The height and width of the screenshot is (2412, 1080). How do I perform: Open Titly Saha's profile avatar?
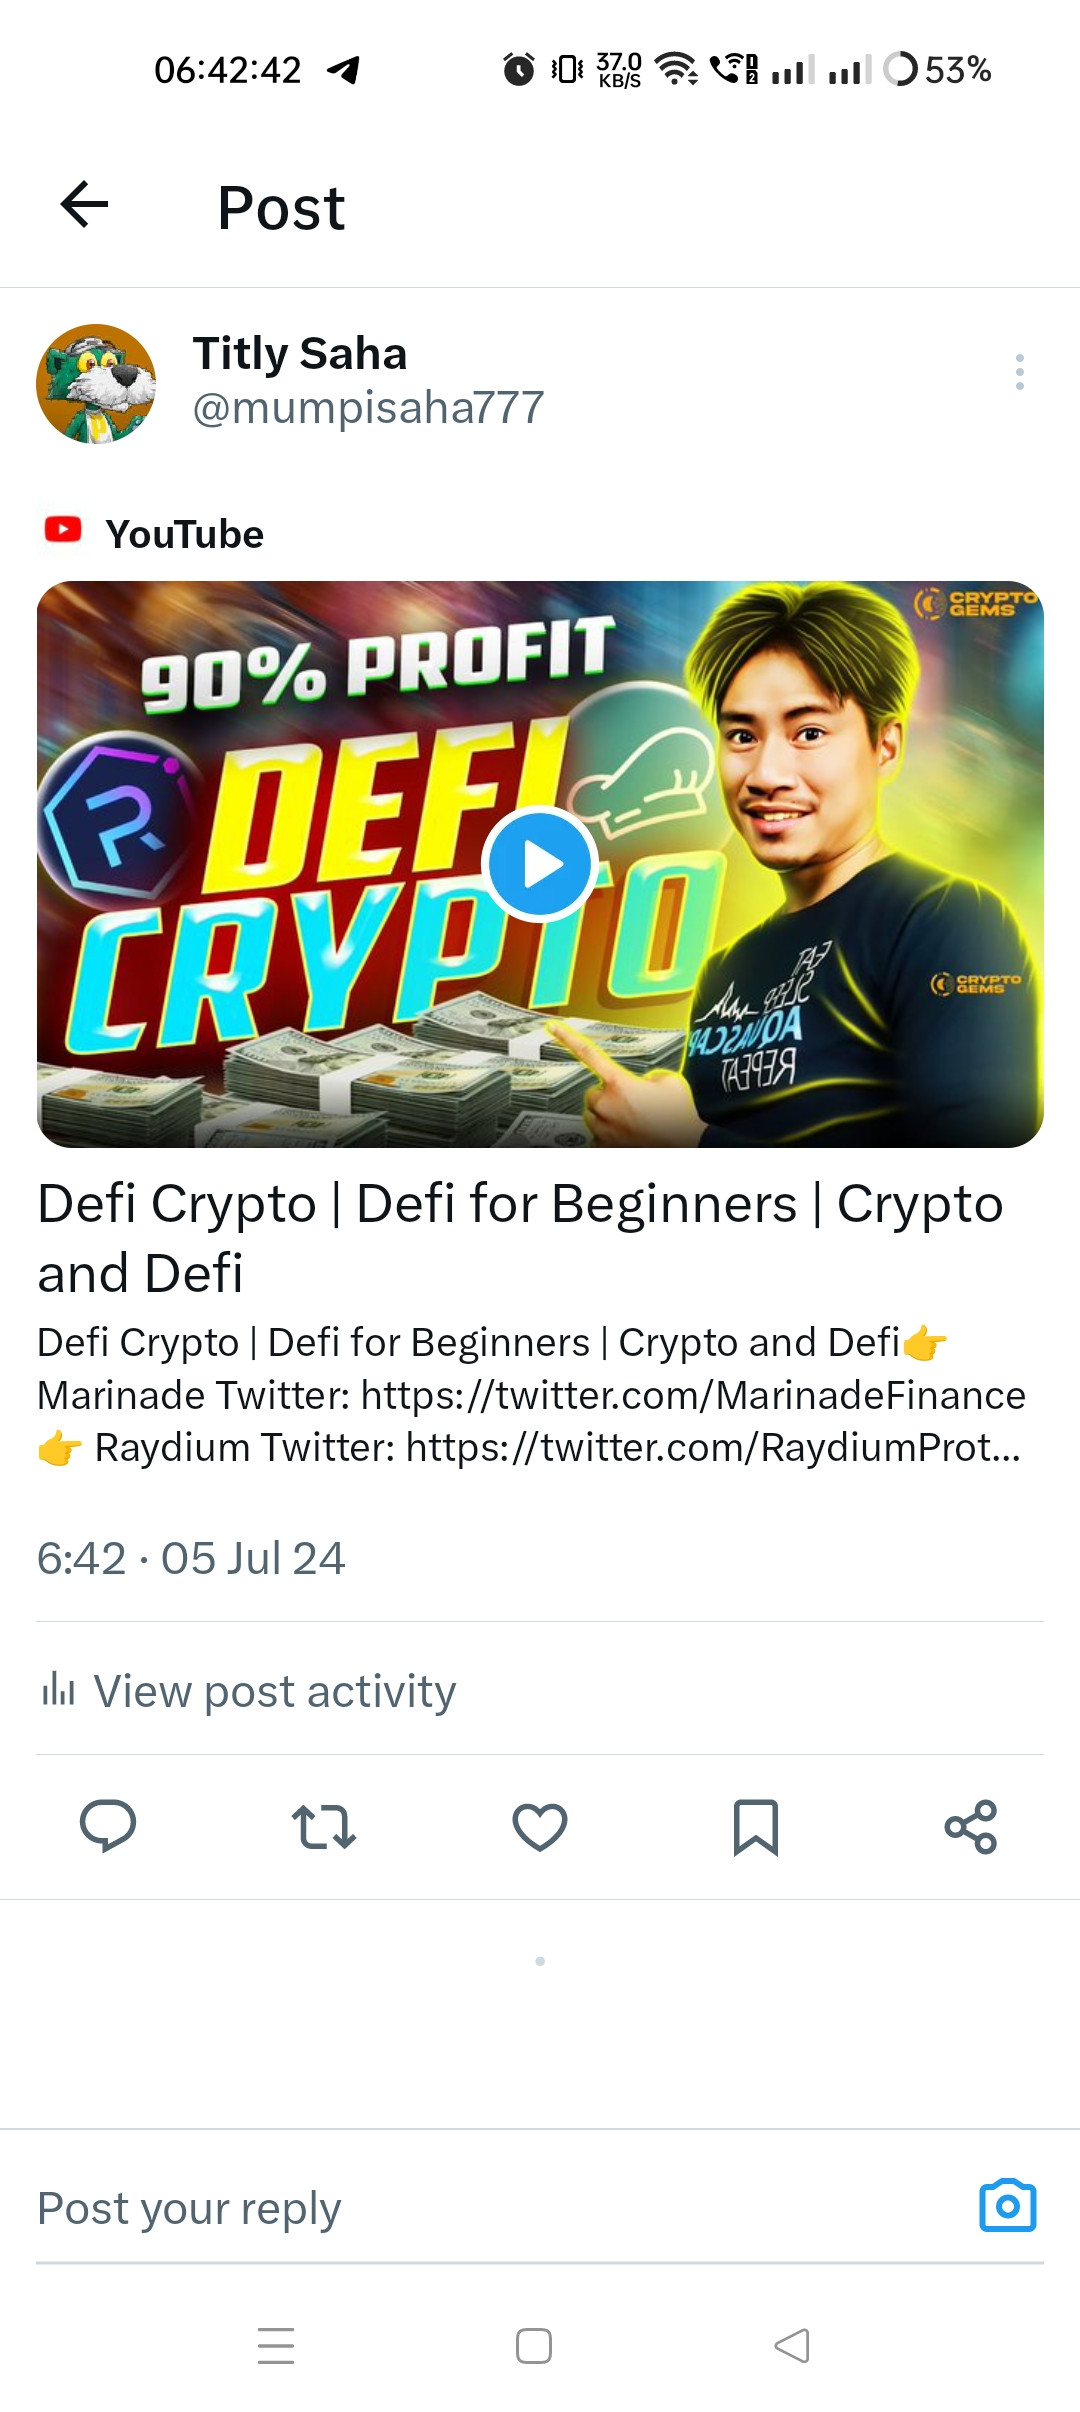point(96,383)
